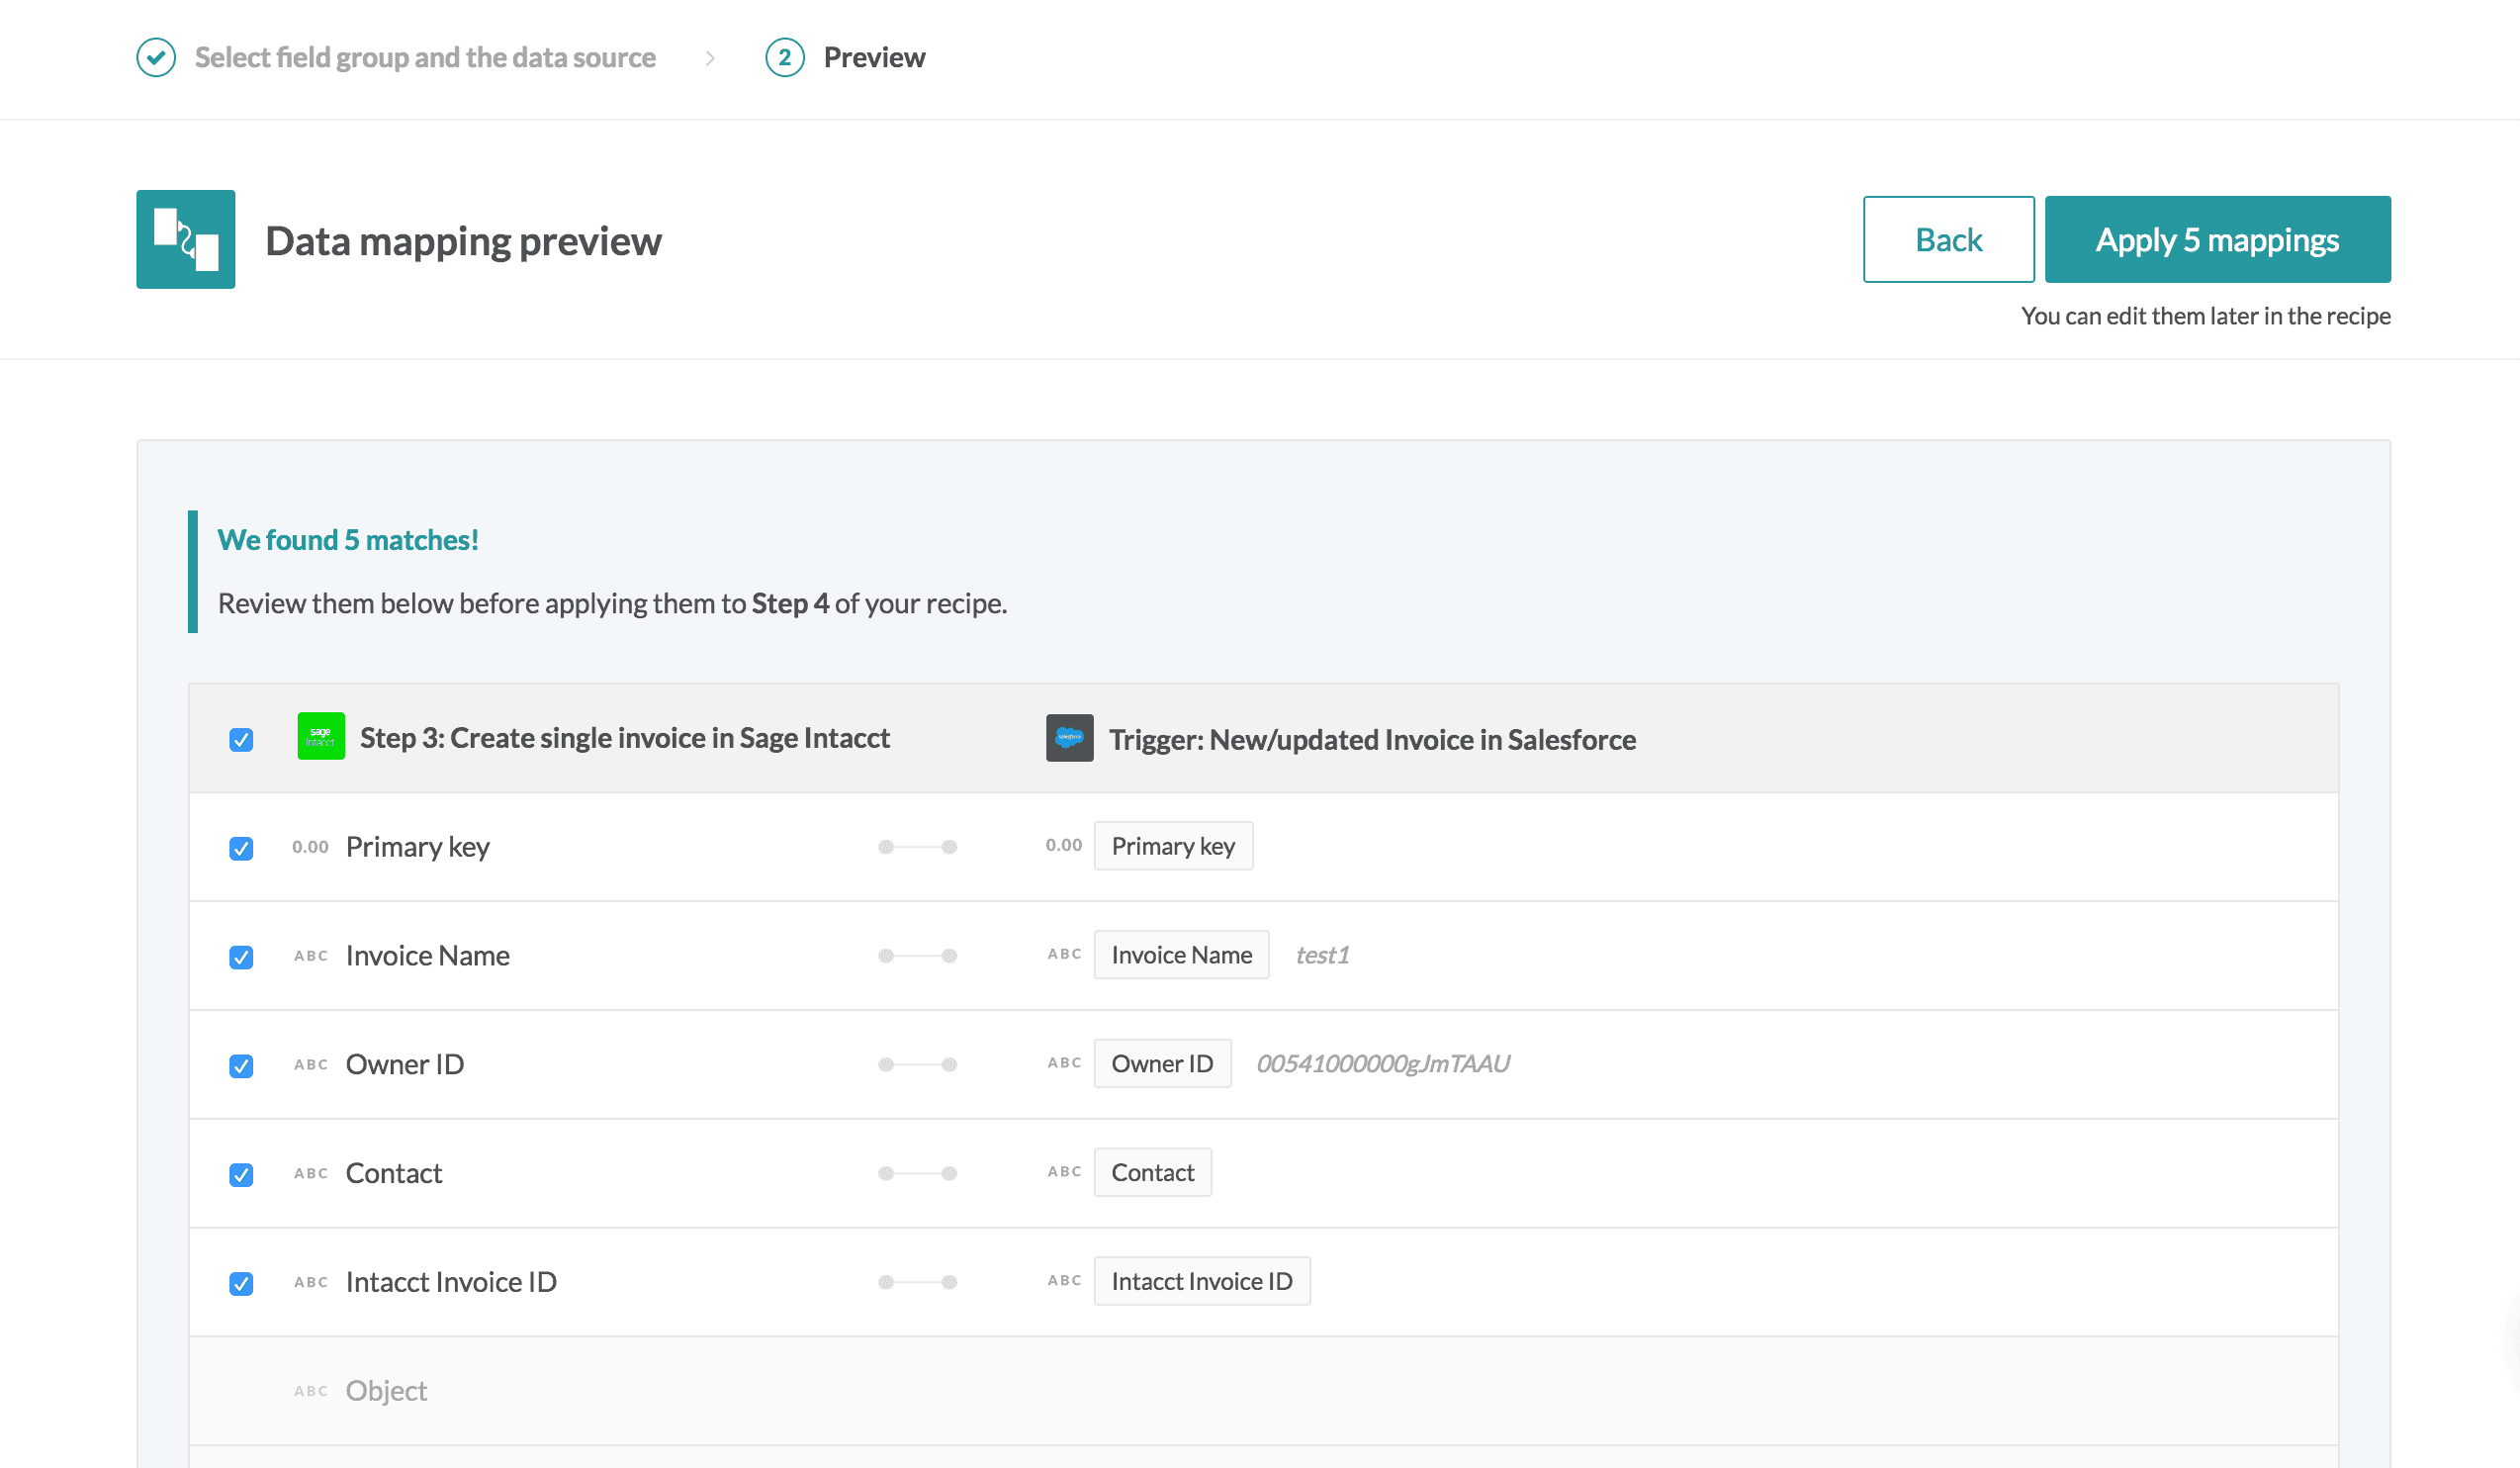Click the number type icon beside Sage Primary key
Image resolution: width=2520 pixels, height=1468 pixels.
click(x=310, y=847)
